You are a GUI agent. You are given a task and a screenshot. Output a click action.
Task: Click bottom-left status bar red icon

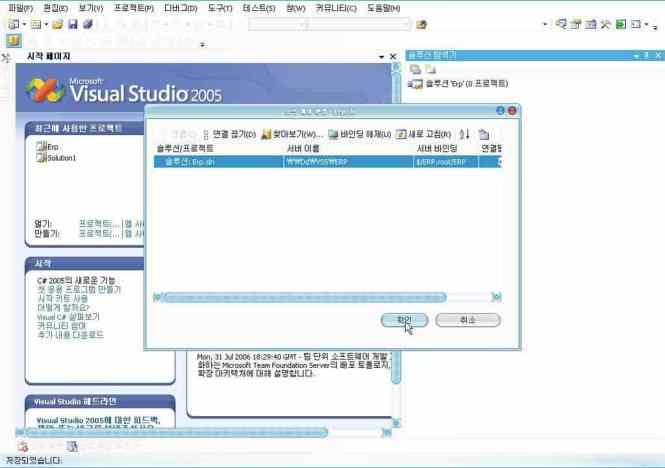point(22,446)
